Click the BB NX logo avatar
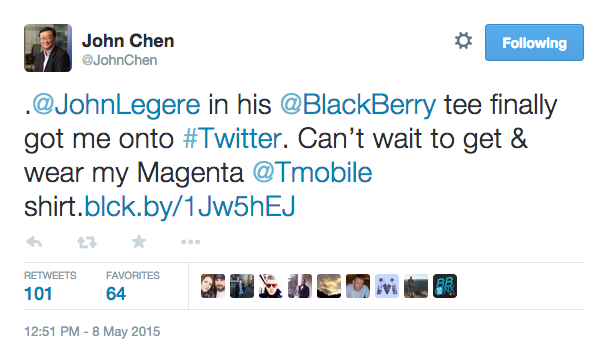 click(445, 286)
